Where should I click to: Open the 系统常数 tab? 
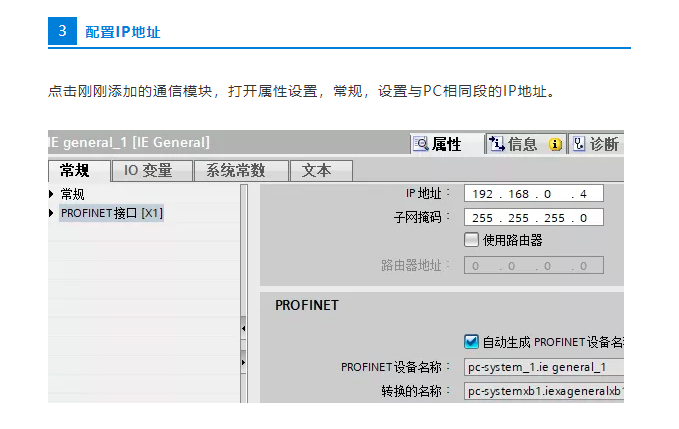240,171
